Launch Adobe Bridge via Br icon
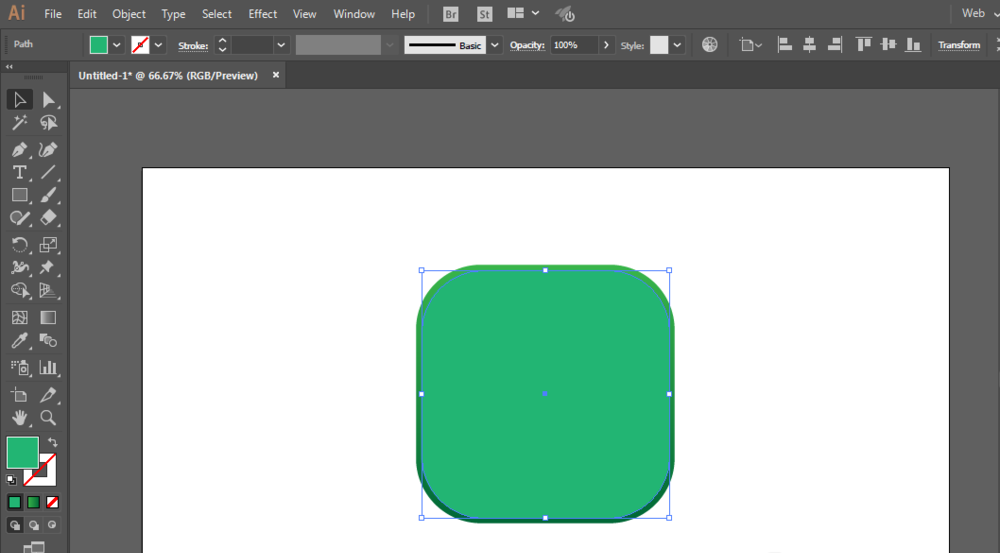 [450, 14]
